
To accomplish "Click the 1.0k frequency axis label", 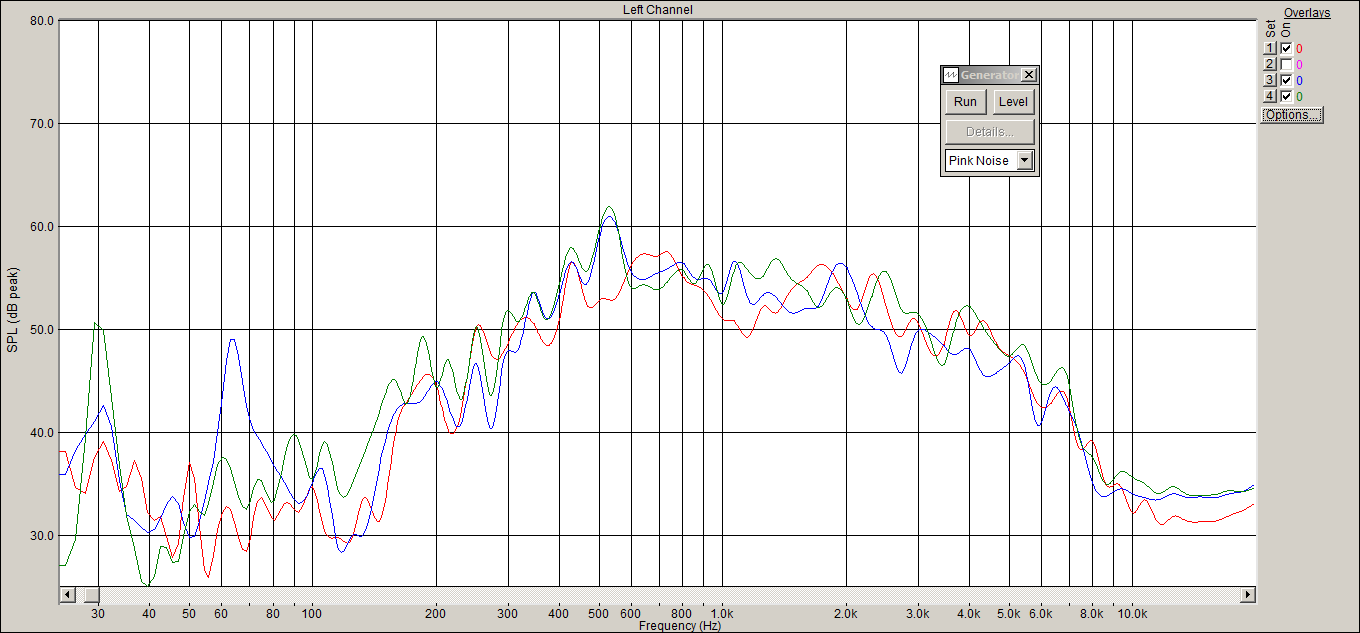I will tap(722, 612).
